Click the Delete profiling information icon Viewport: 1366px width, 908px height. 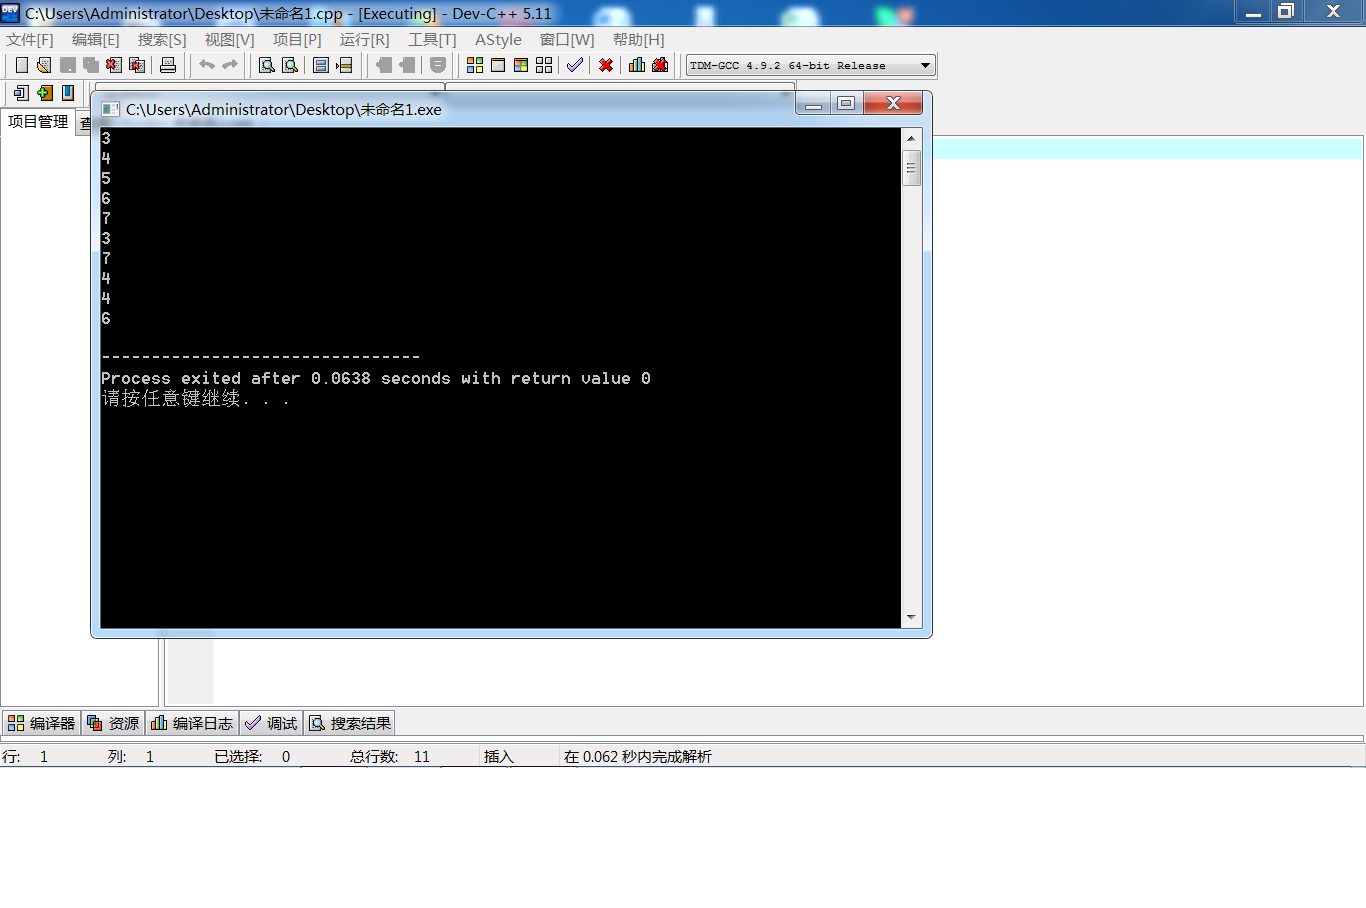[x=660, y=65]
